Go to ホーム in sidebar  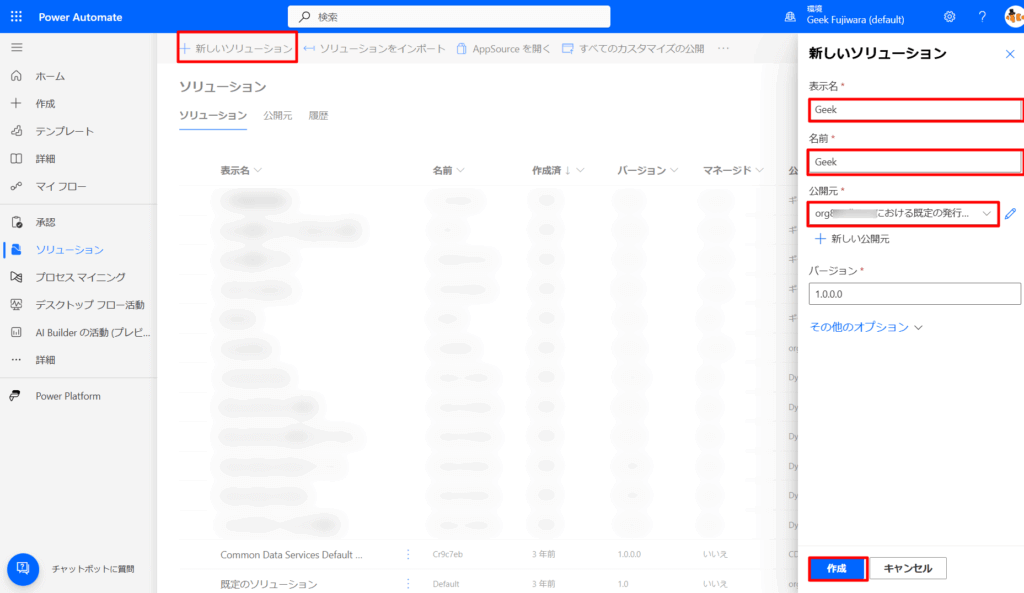pyautogui.click(x=50, y=76)
